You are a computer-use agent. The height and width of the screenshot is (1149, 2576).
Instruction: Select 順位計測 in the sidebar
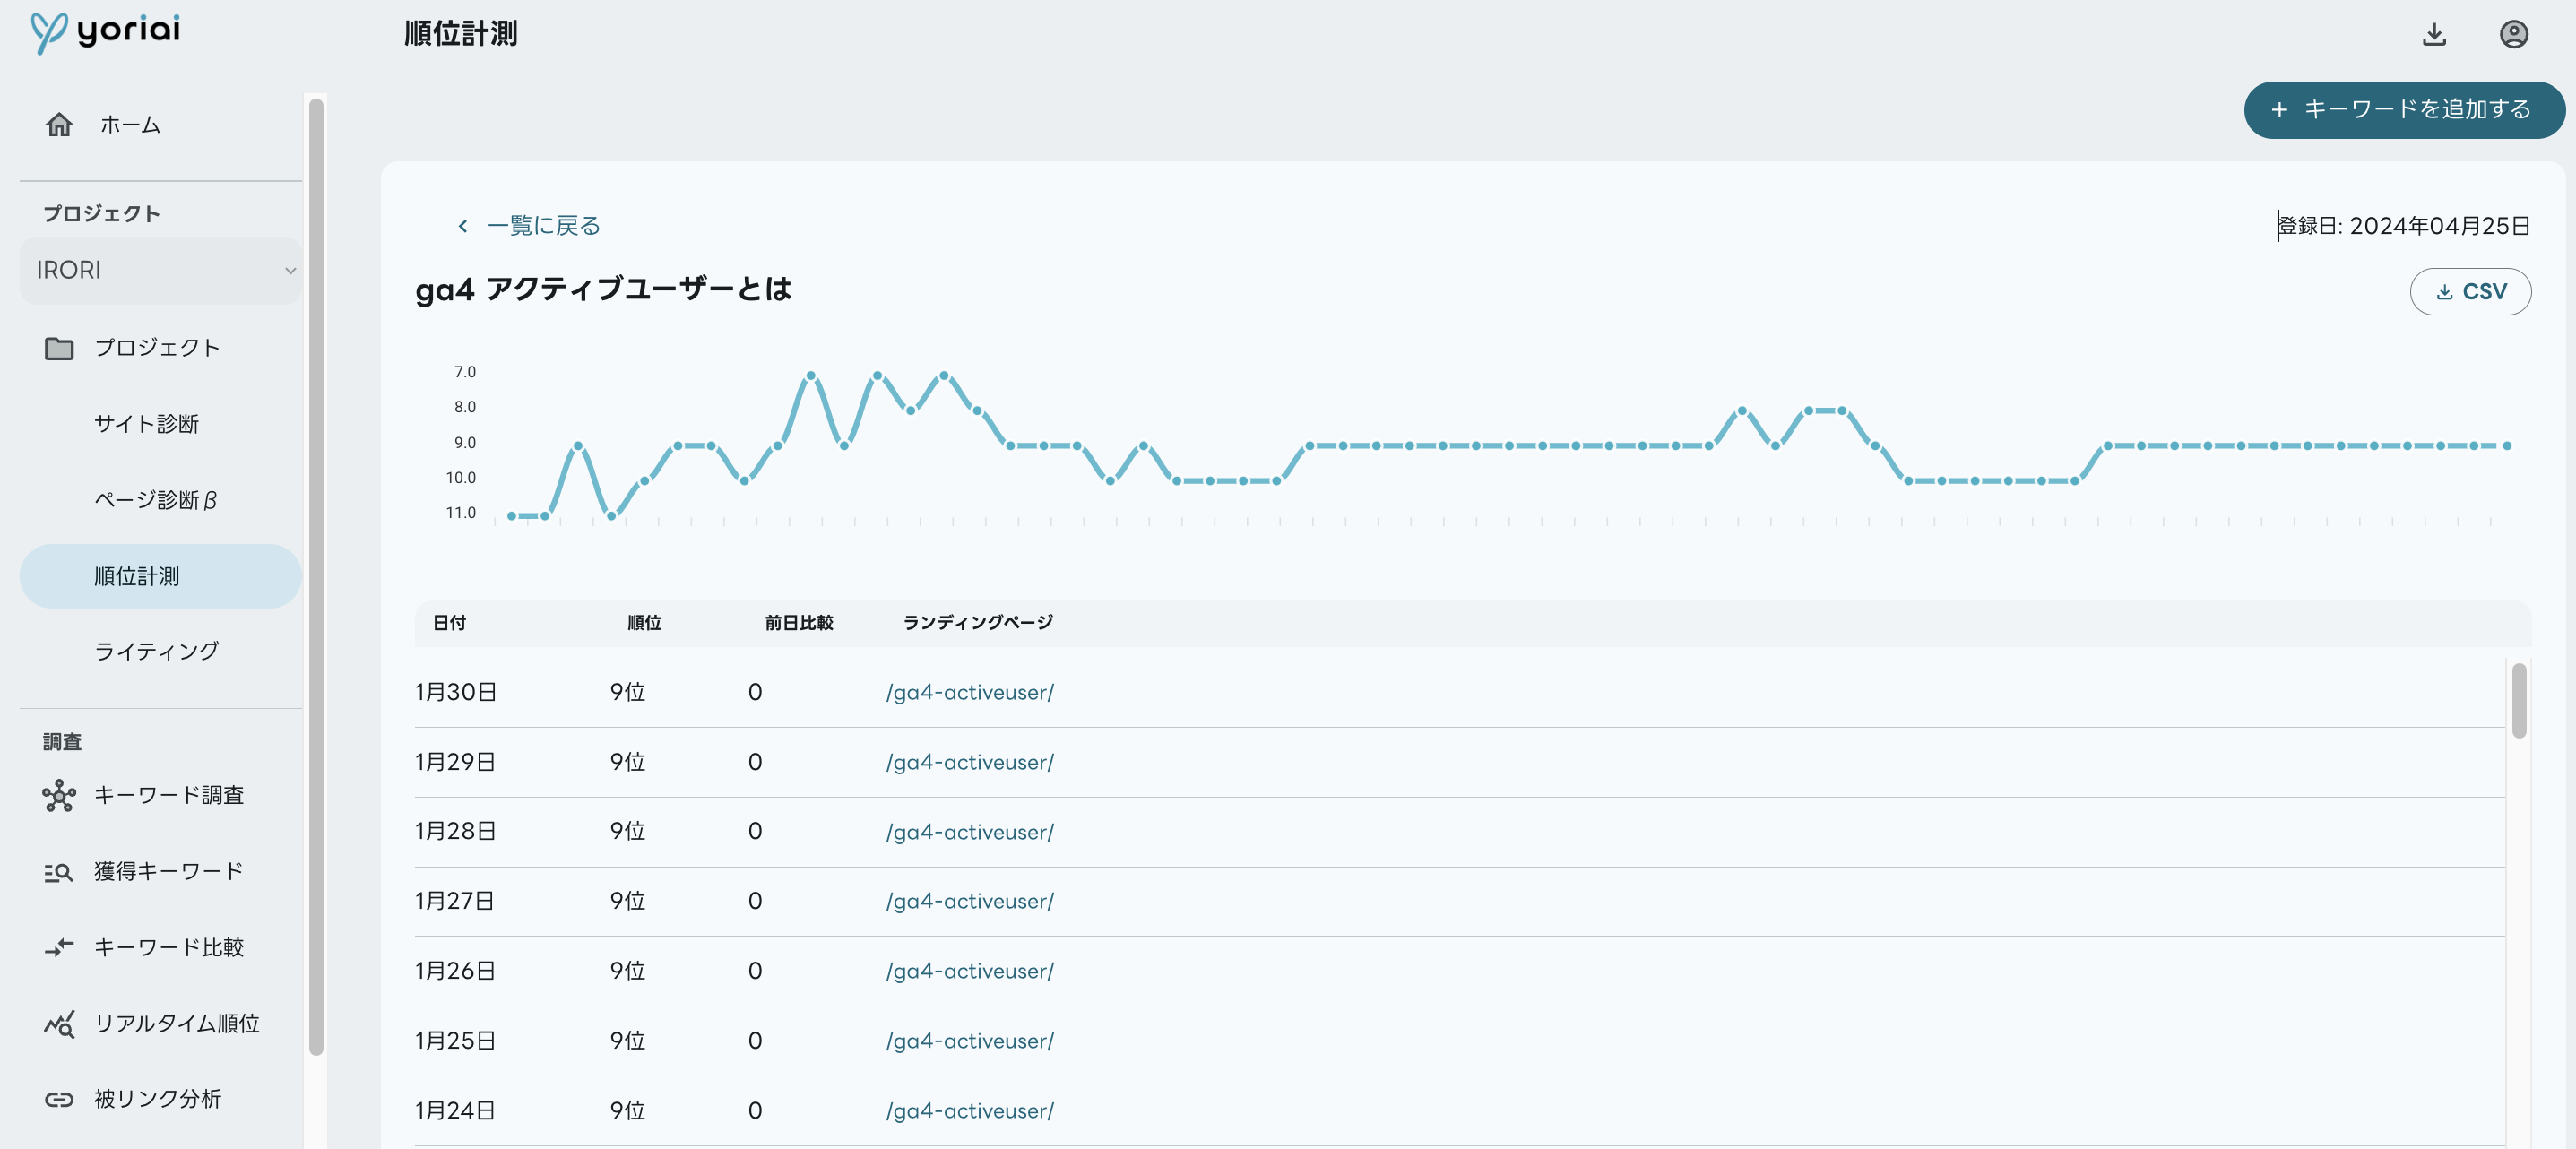pos(160,576)
